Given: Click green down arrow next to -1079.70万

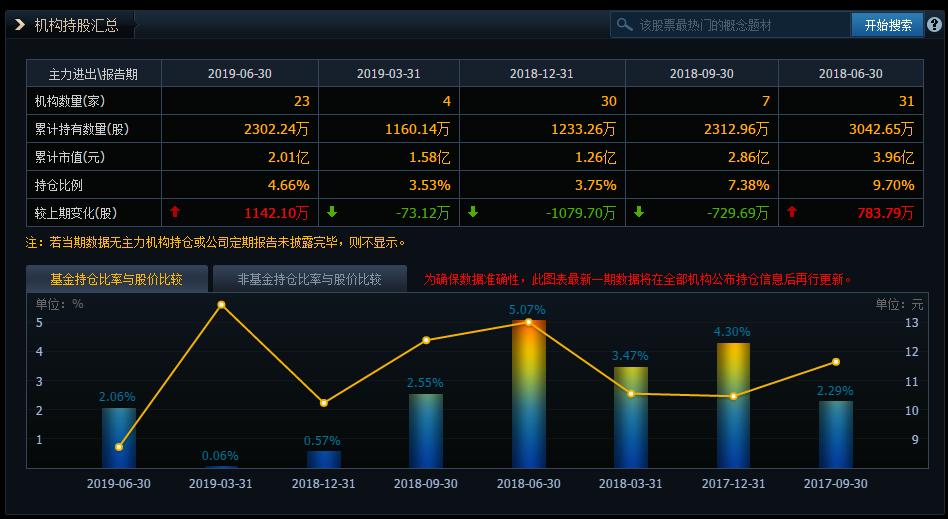Looking at the screenshot, I should pyautogui.click(x=473, y=212).
